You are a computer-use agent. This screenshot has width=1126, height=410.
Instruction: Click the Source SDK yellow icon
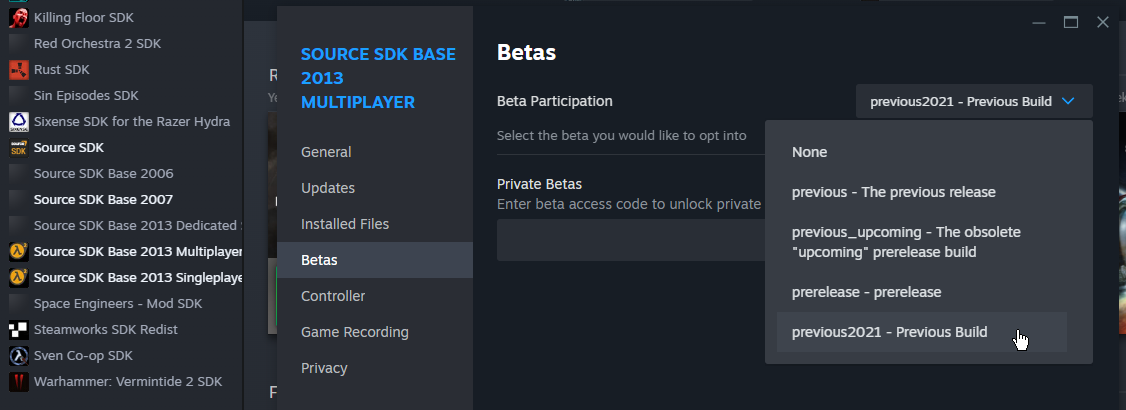pos(19,147)
